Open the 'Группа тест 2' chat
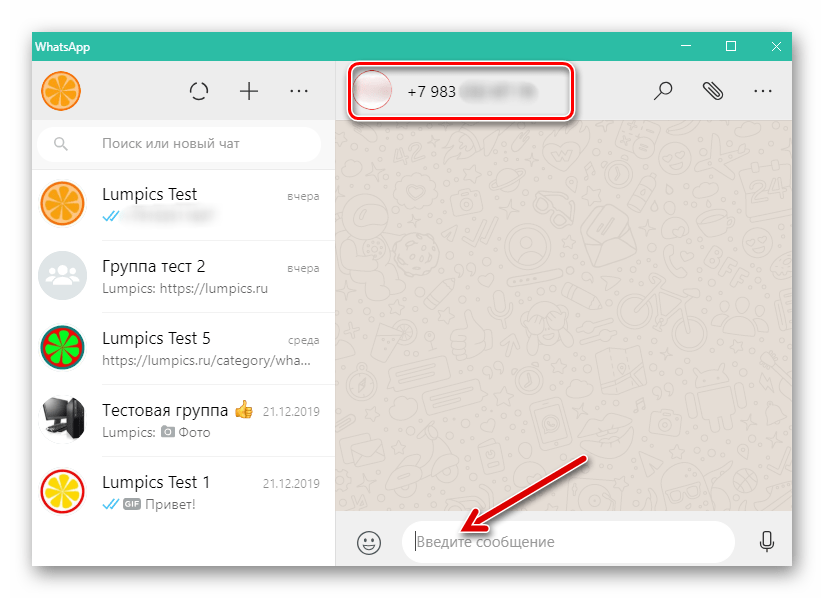Image resolution: width=824 pixels, height=598 pixels. point(183,276)
